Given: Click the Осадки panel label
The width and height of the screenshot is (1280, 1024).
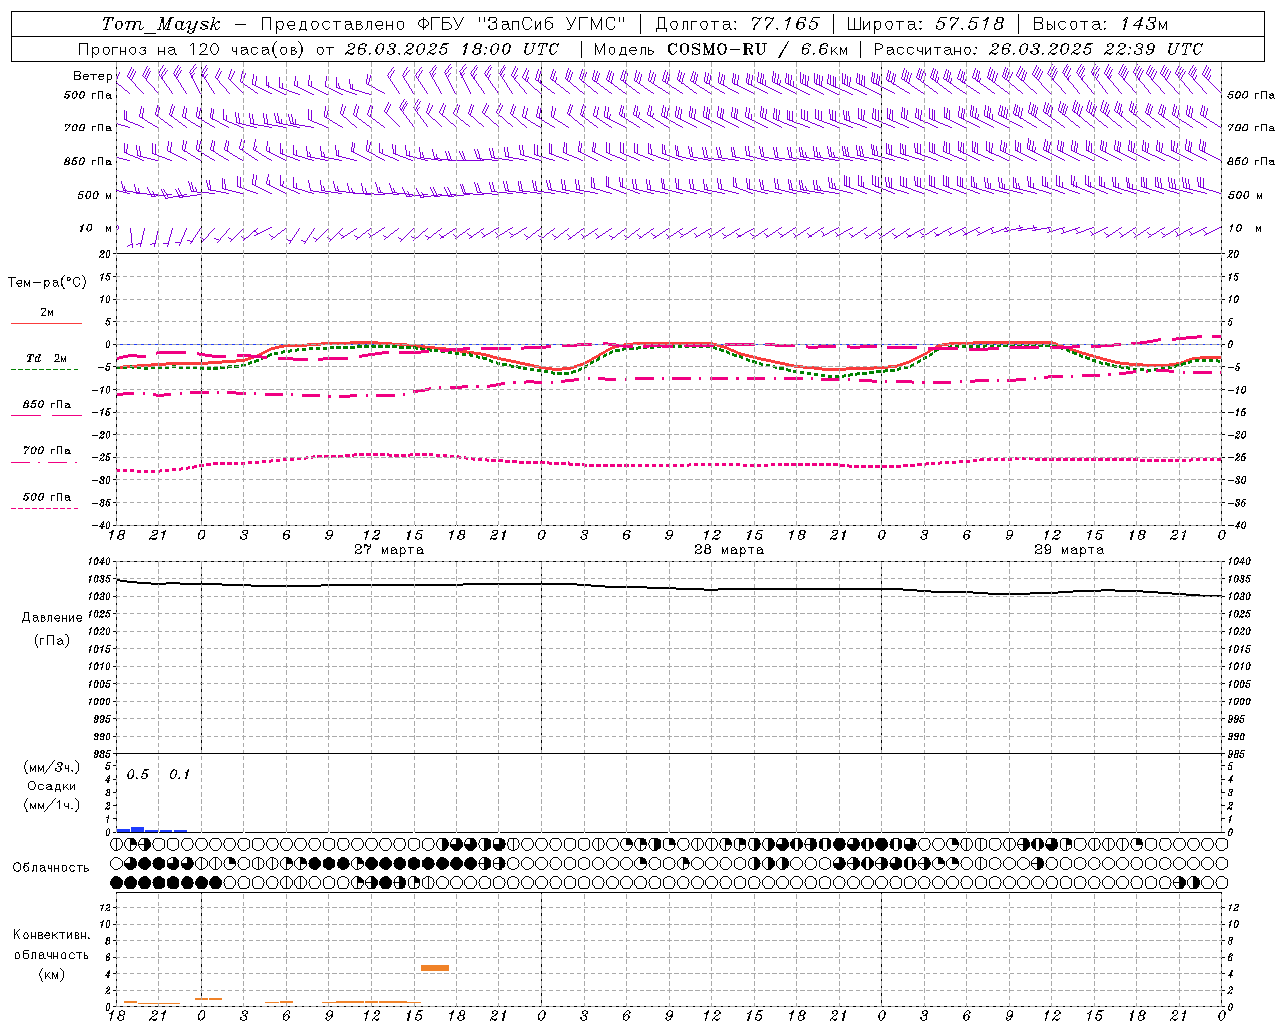Looking at the screenshot, I should coord(52,786).
